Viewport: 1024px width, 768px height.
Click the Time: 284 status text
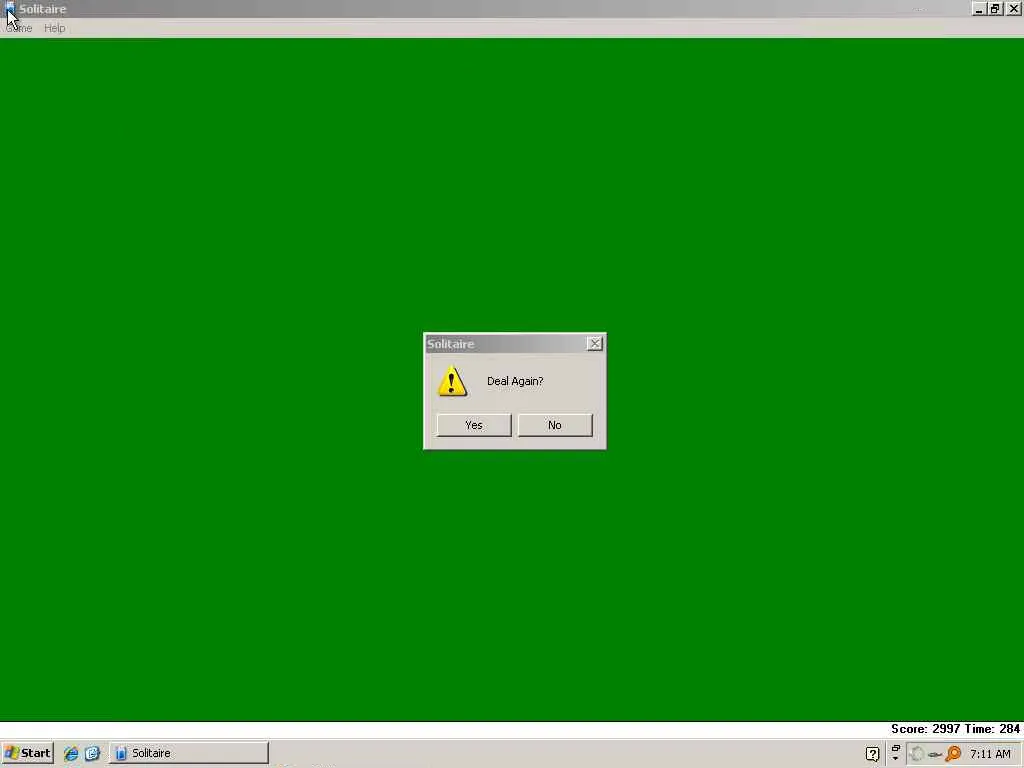pos(991,729)
